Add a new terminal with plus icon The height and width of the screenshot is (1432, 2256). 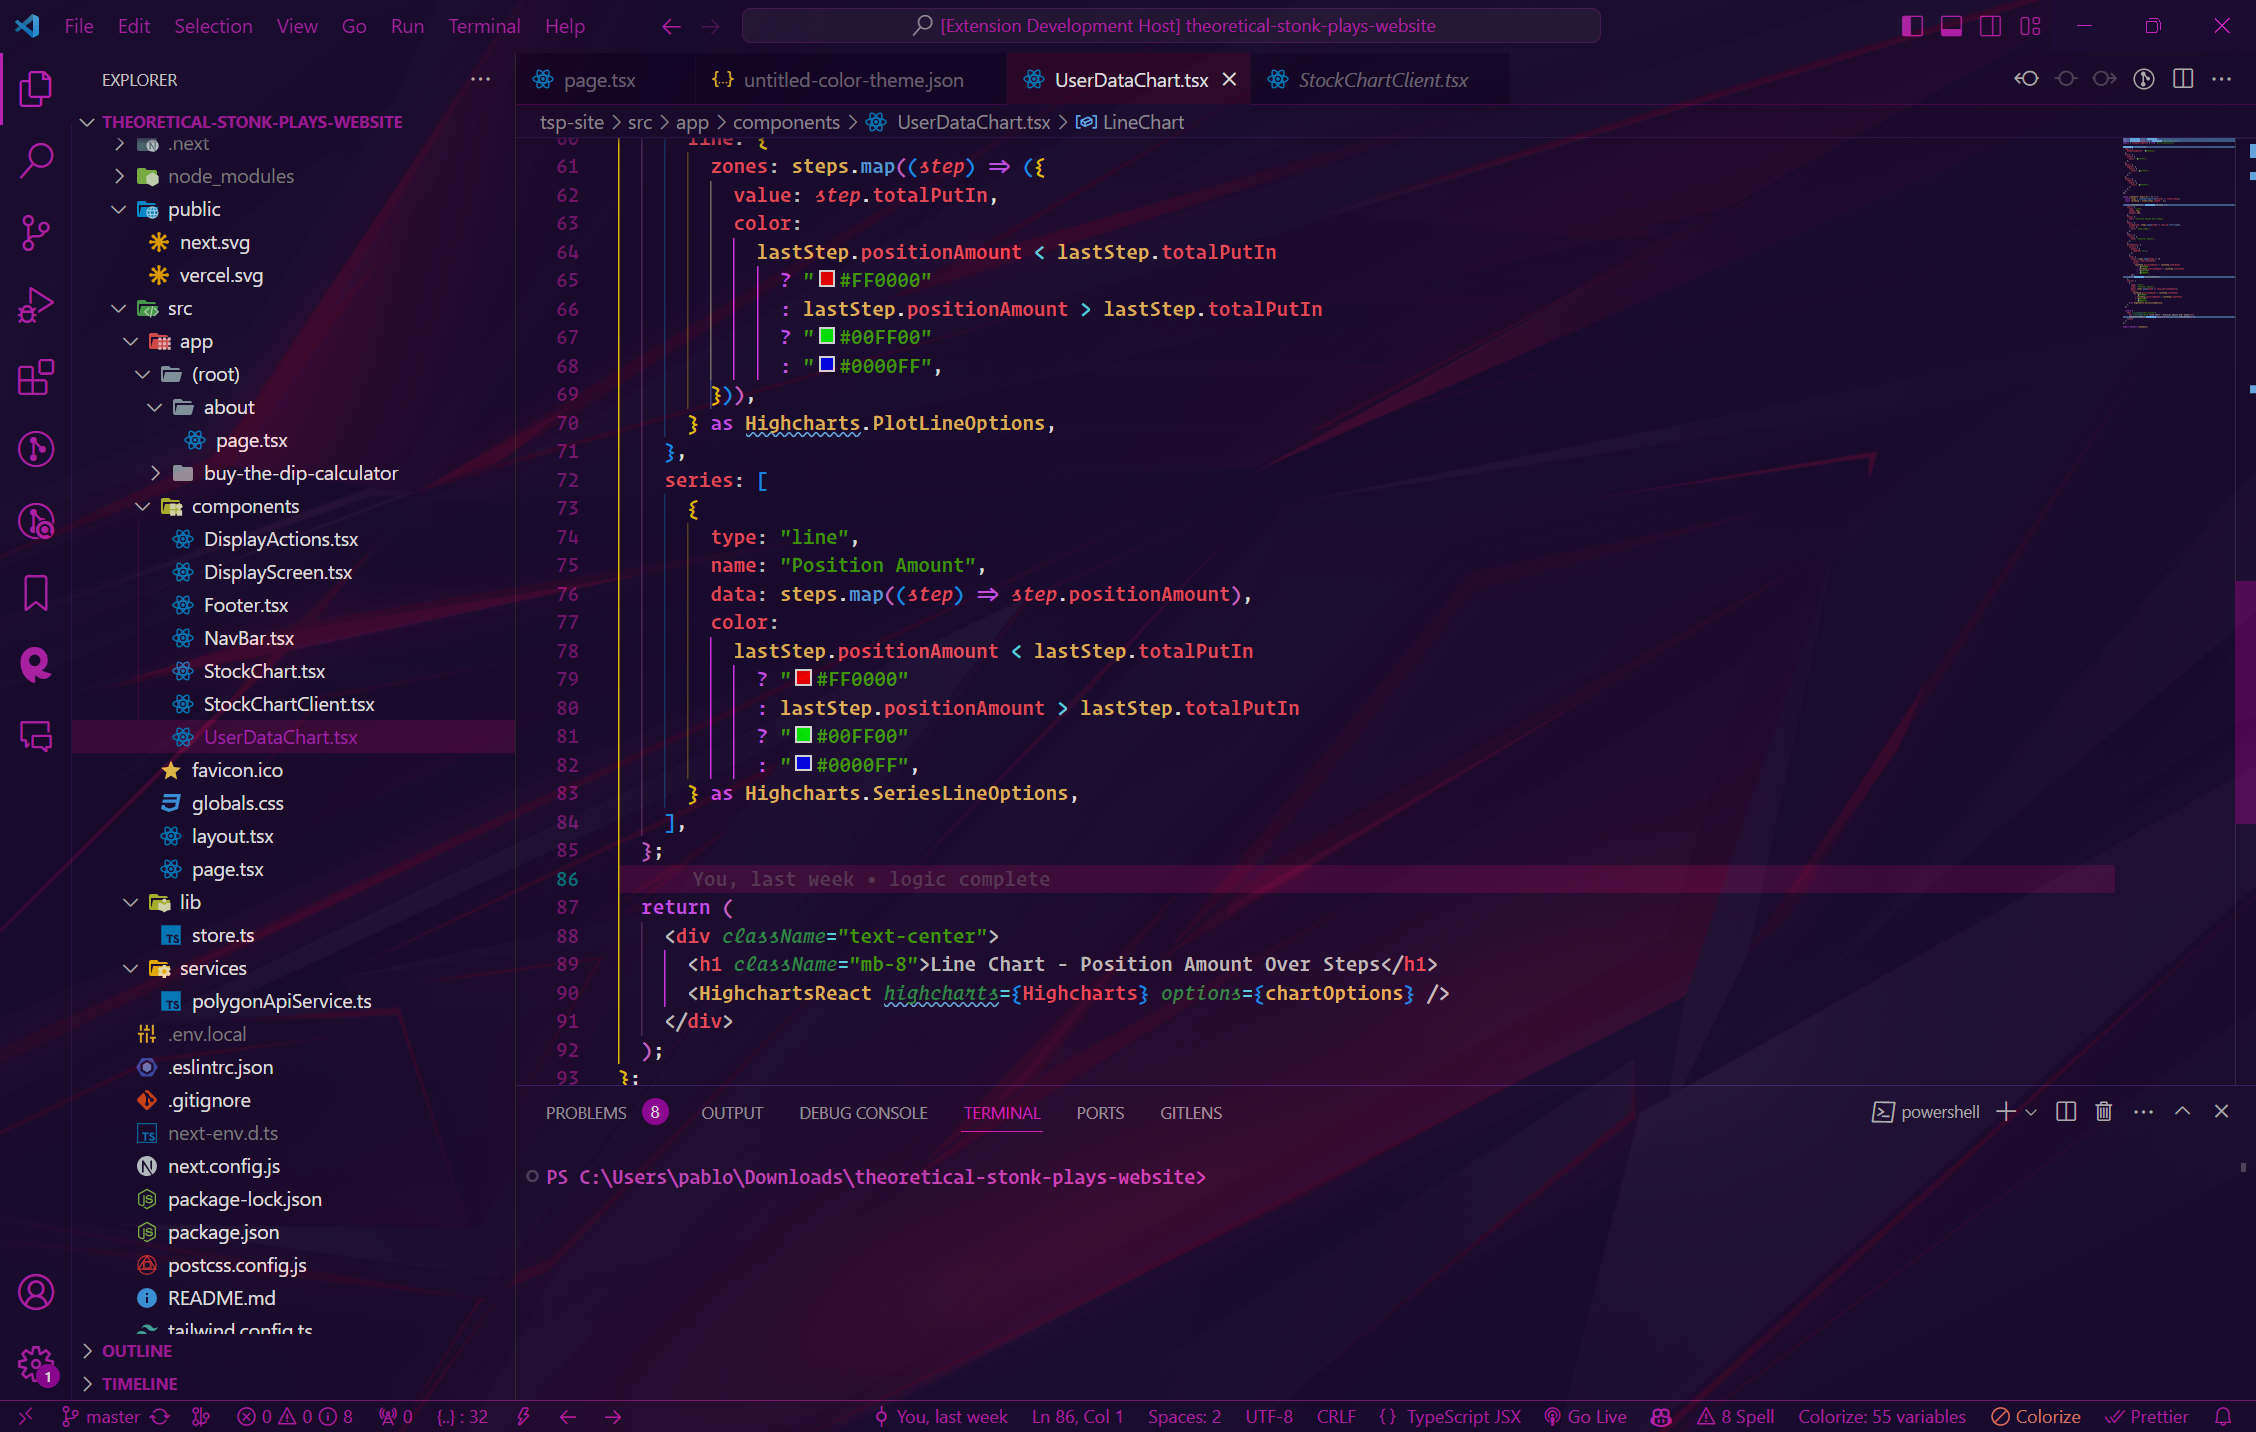pyautogui.click(x=2005, y=1111)
